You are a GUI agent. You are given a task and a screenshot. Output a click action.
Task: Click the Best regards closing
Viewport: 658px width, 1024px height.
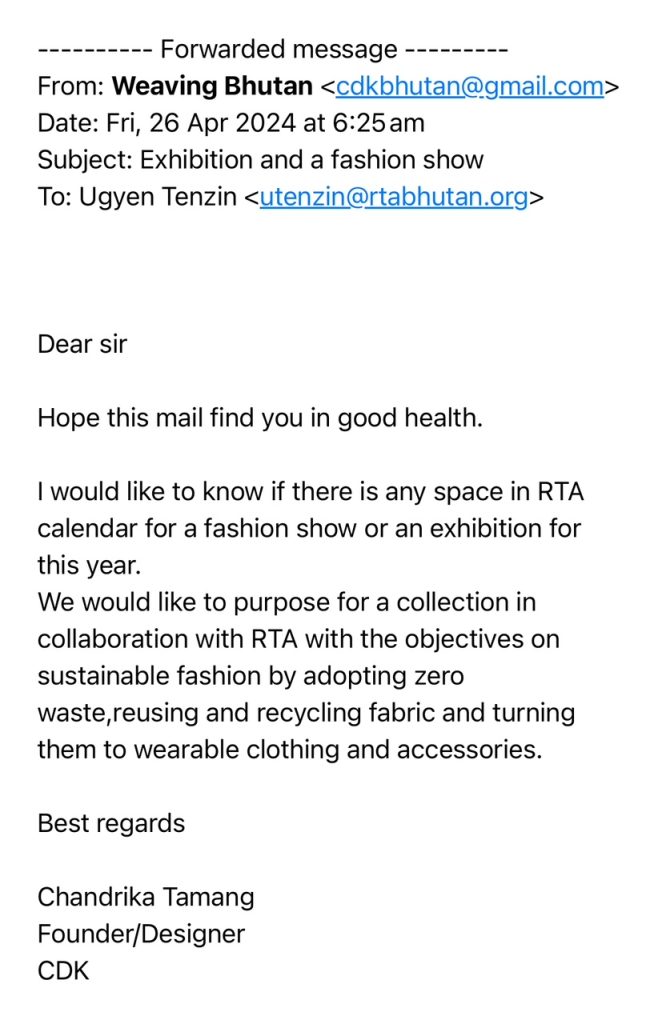point(112,824)
